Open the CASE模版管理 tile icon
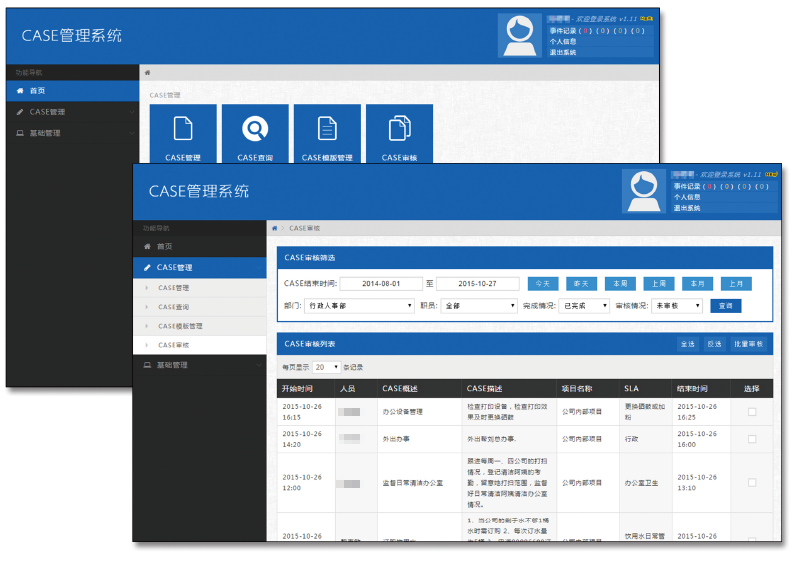Viewport: 800px width, 565px height. click(x=327, y=129)
